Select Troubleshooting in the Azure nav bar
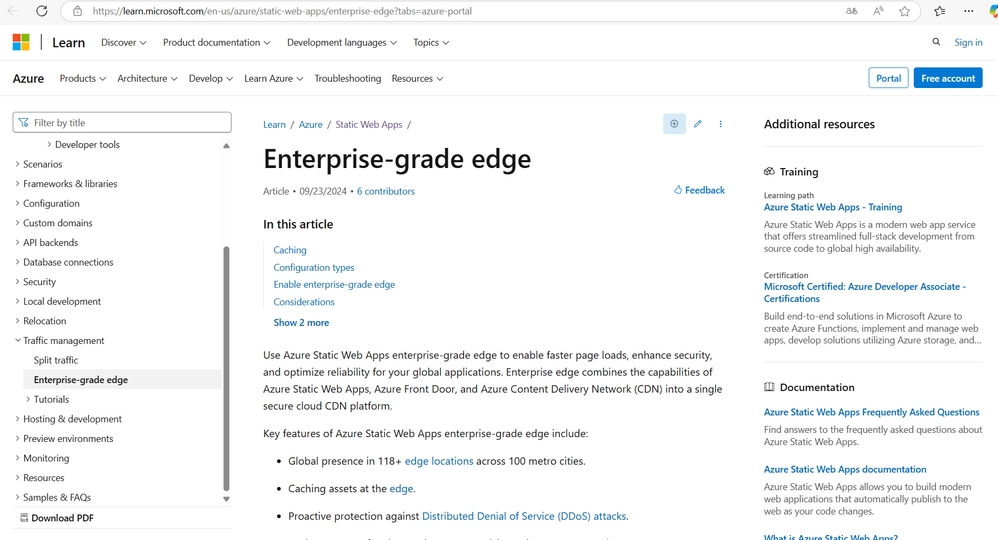This screenshot has width=998, height=540. point(347,78)
